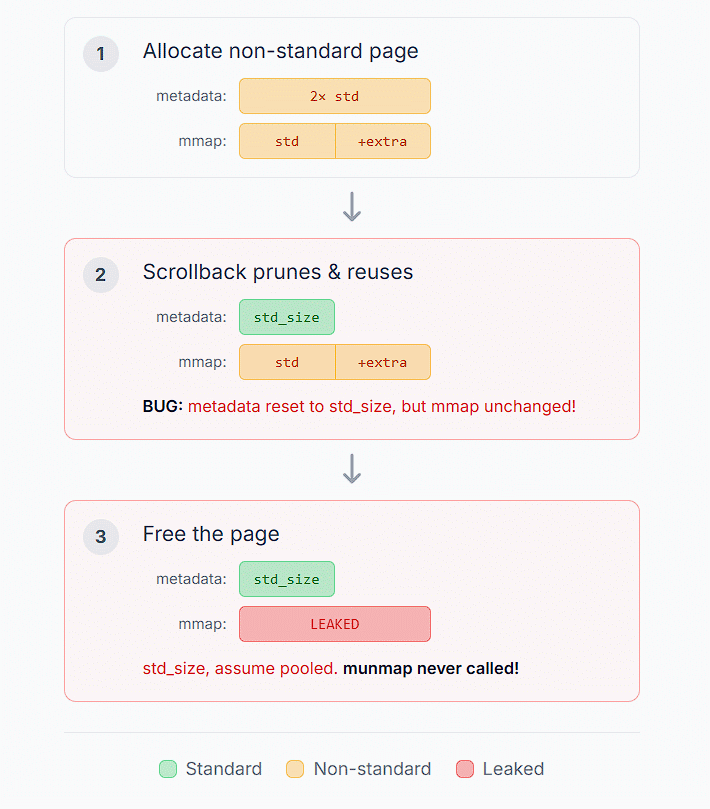Click the step 3 number badge
The height and width of the screenshot is (809, 710).
pyautogui.click(x=100, y=536)
